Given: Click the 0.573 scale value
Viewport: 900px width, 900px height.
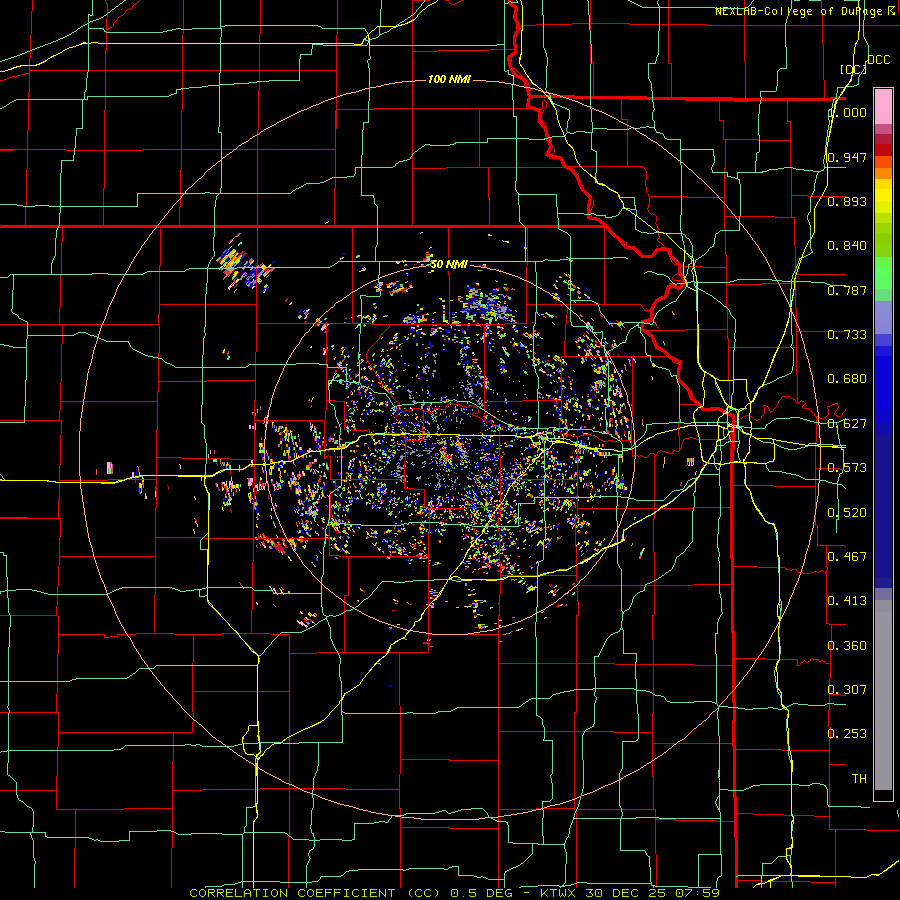Looking at the screenshot, I should pyautogui.click(x=847, y=468).
